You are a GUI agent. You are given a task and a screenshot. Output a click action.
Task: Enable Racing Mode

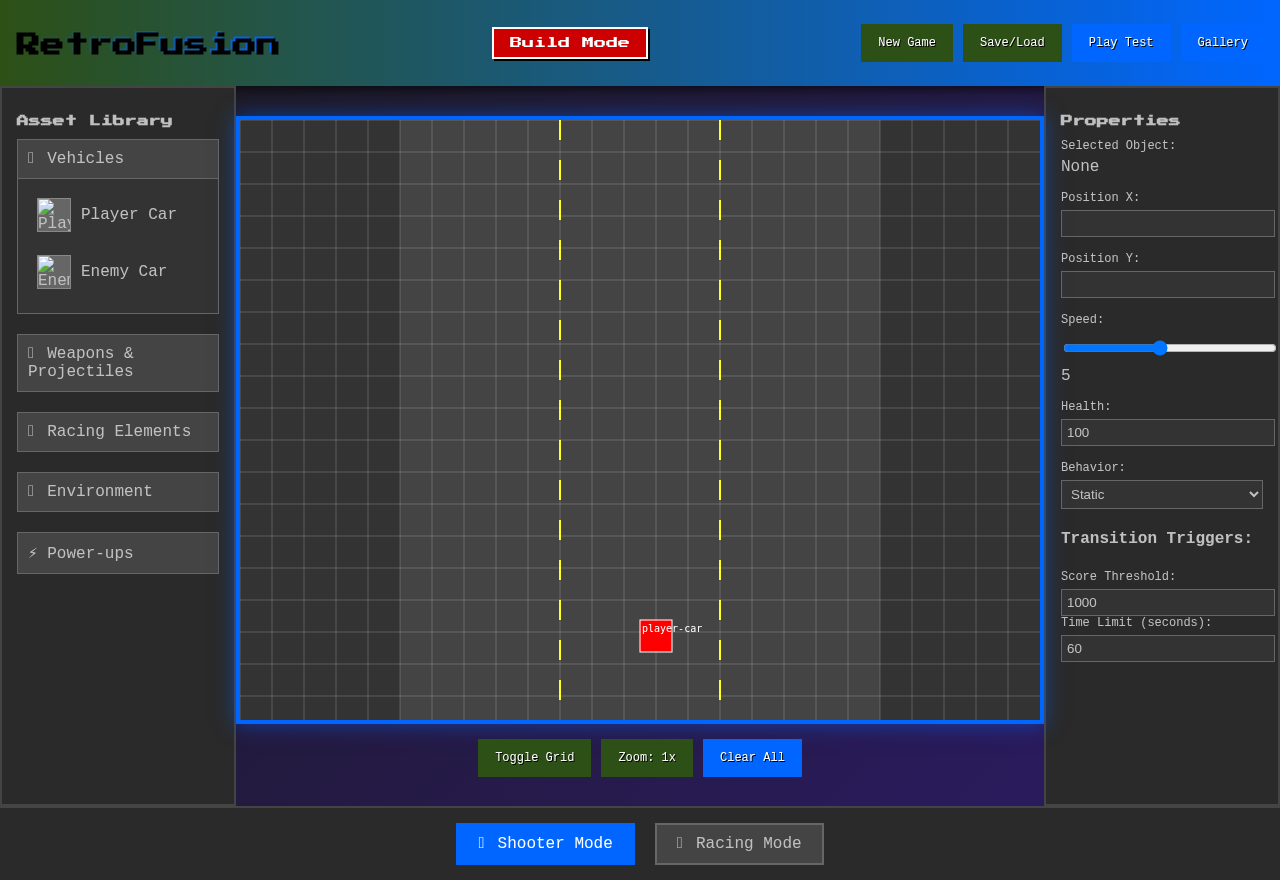coord(739,843)
